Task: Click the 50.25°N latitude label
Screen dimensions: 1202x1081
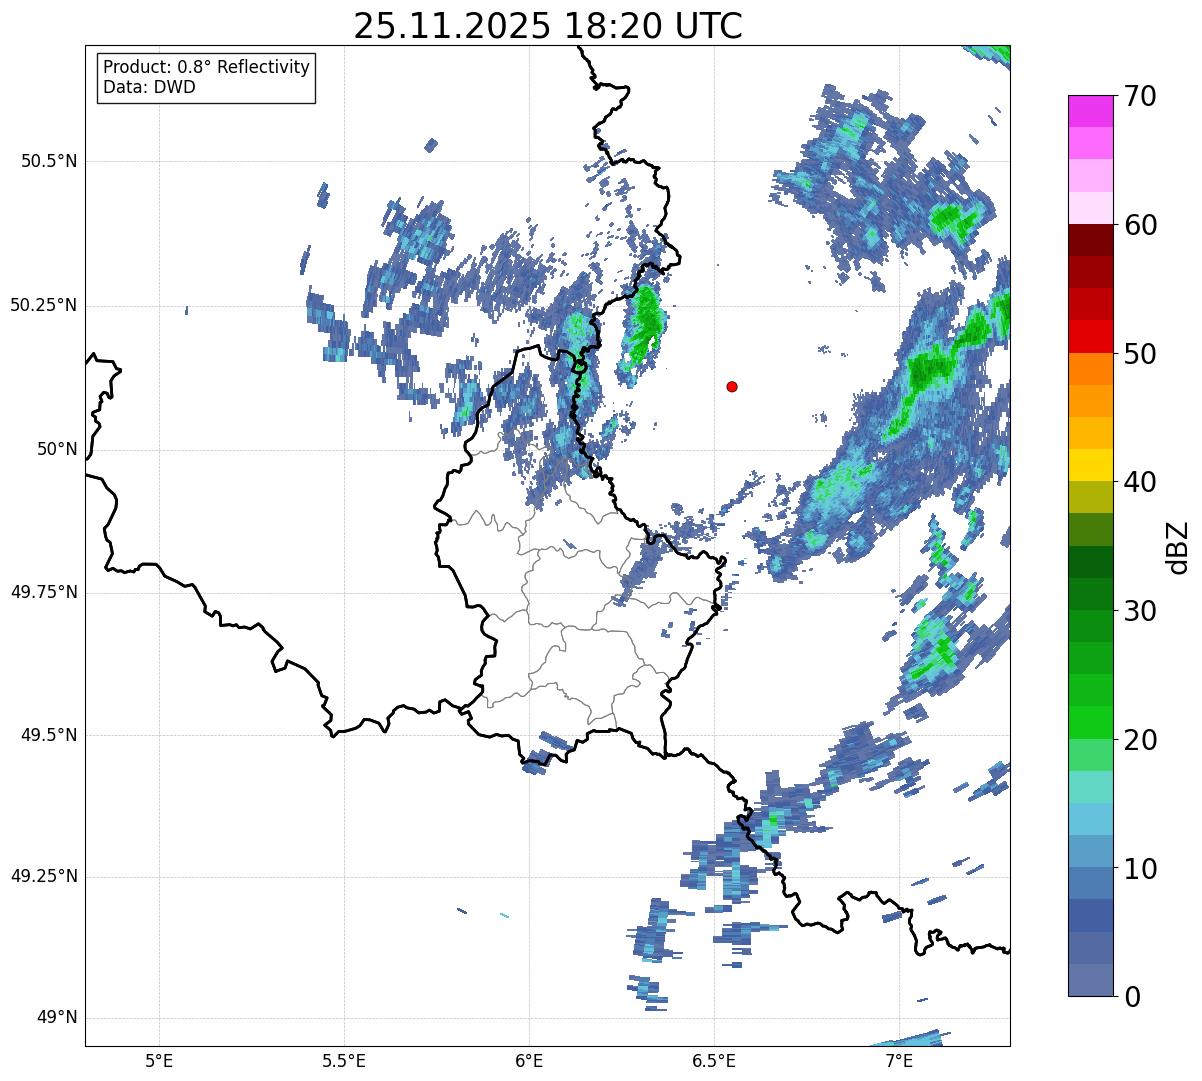Action: [x=44, y=305]
